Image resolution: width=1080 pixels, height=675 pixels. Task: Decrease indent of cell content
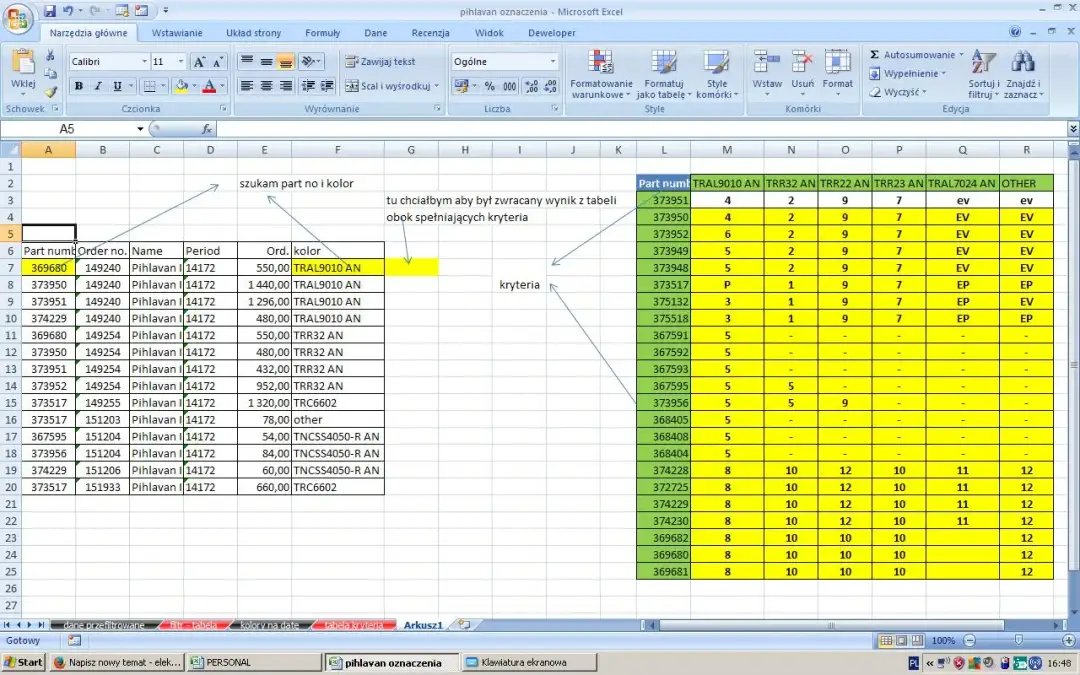click(x=308, y=85)
